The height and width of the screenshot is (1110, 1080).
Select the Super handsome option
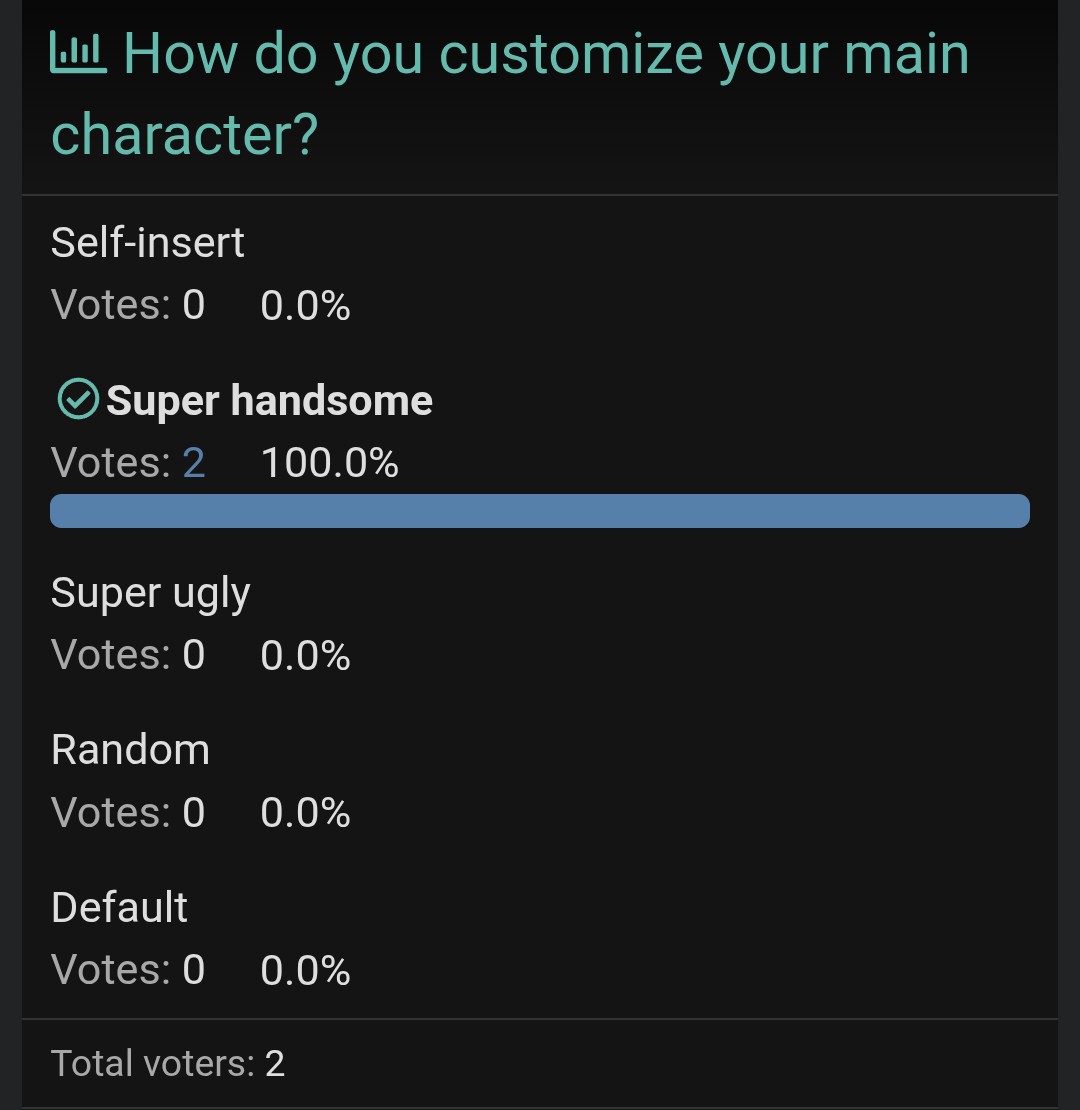point(269,401)
